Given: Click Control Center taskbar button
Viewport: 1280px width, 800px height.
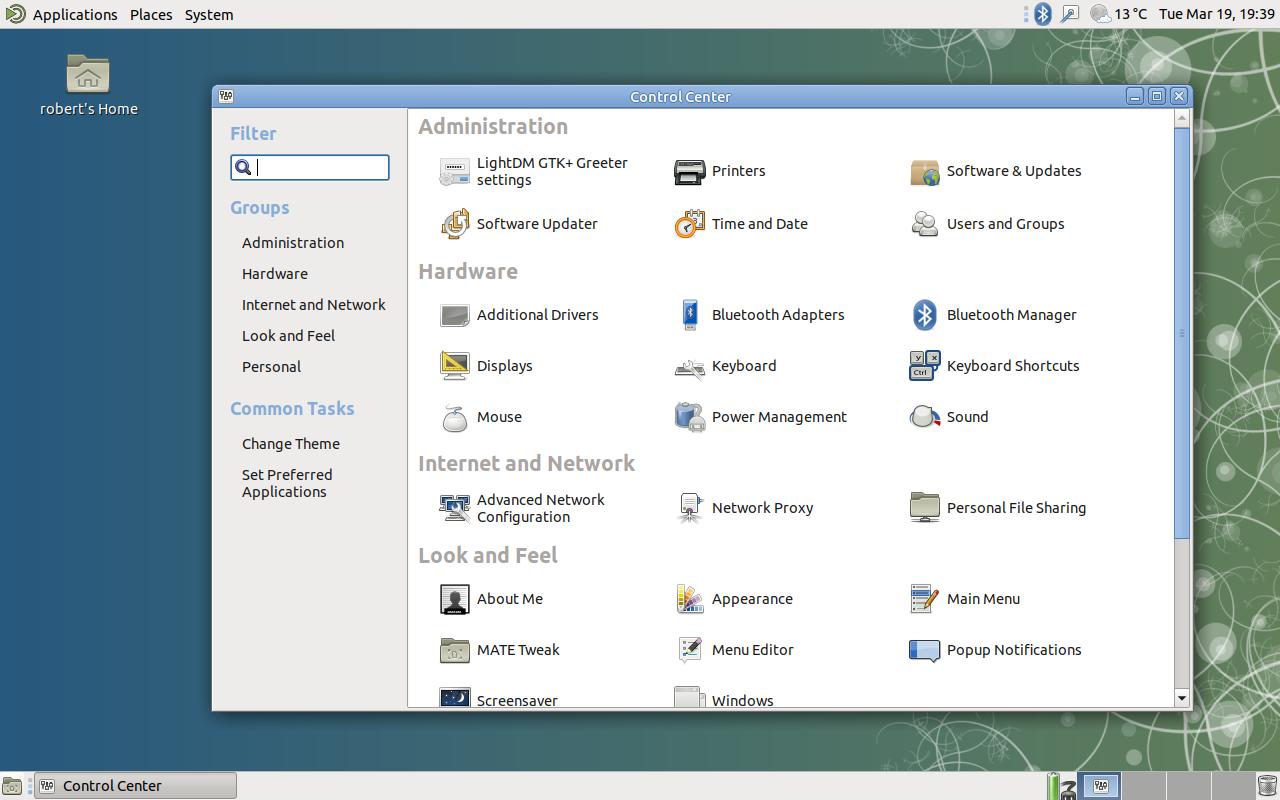Looking at the screenshot, I should (136, 786).
